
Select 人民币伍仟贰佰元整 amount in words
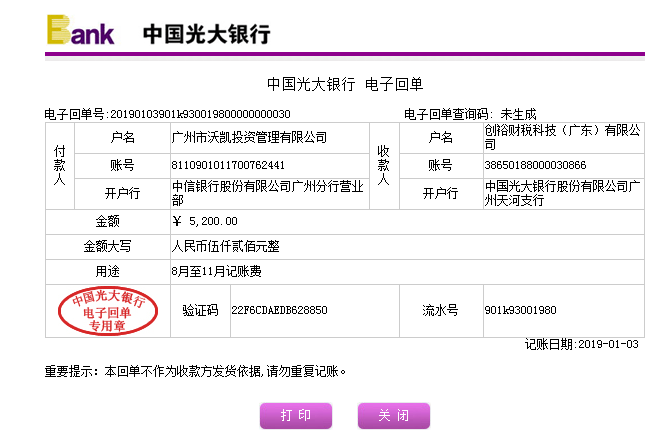226,246
